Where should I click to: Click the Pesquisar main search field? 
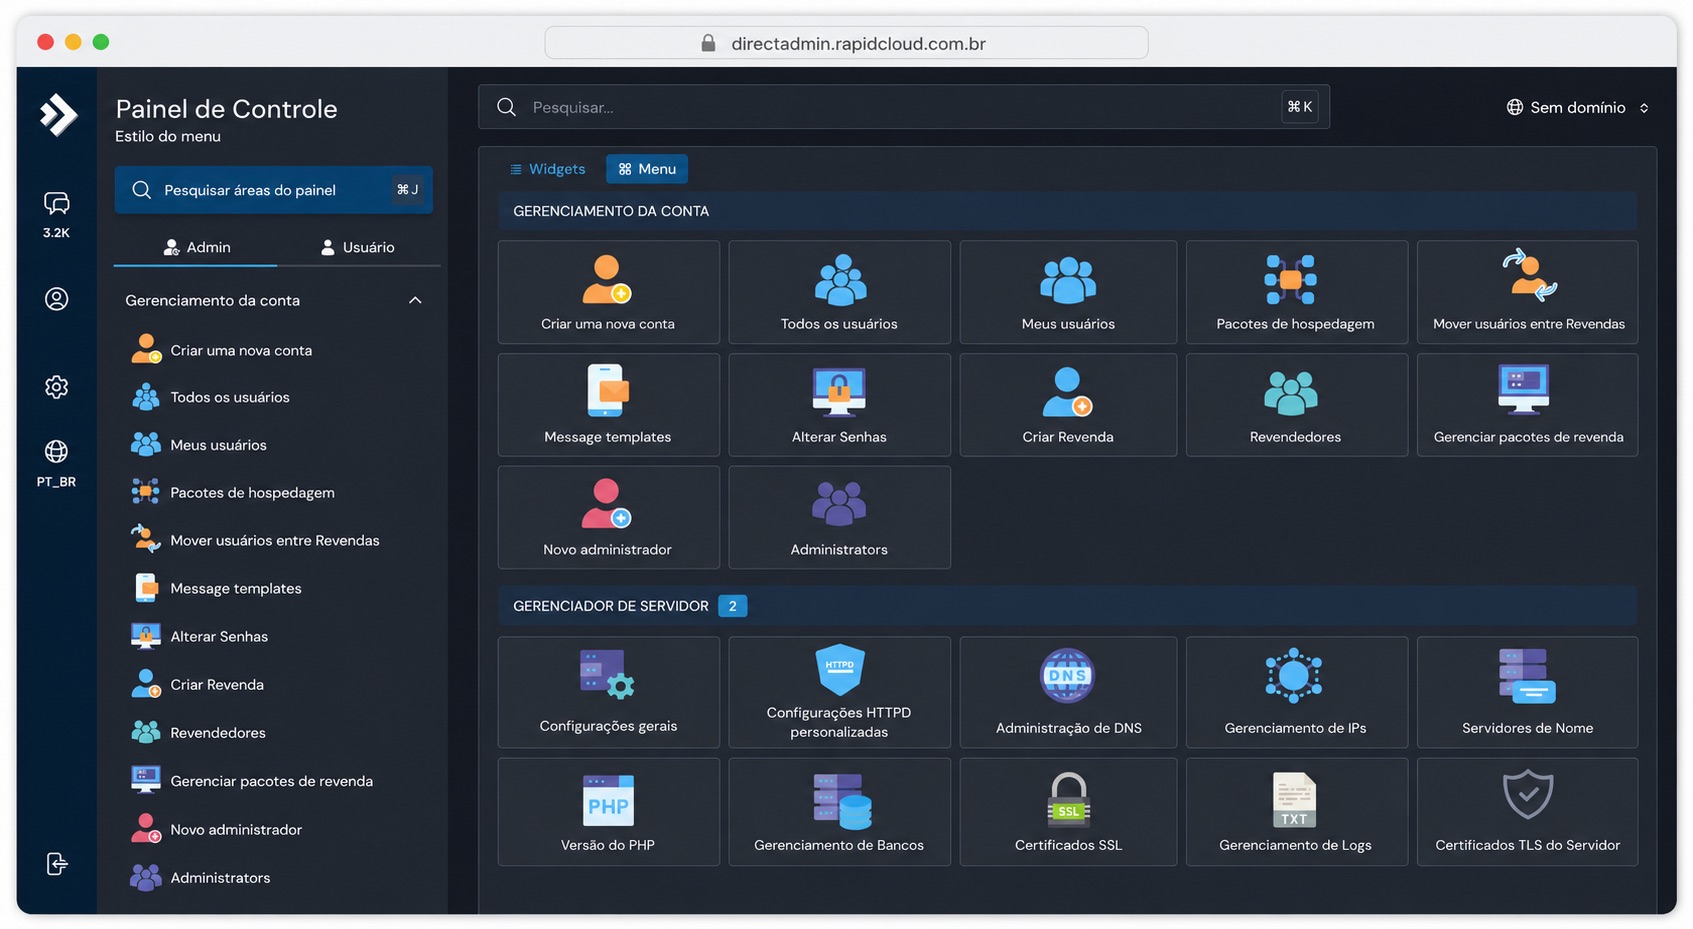click(x=904, y=107)
